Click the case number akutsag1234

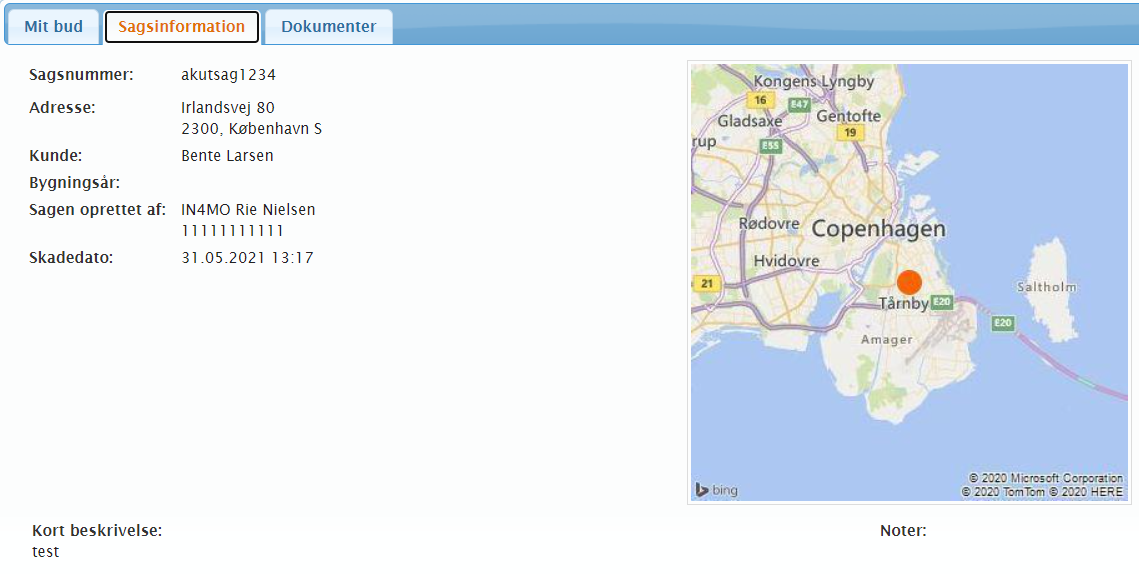tap(228, 75)
